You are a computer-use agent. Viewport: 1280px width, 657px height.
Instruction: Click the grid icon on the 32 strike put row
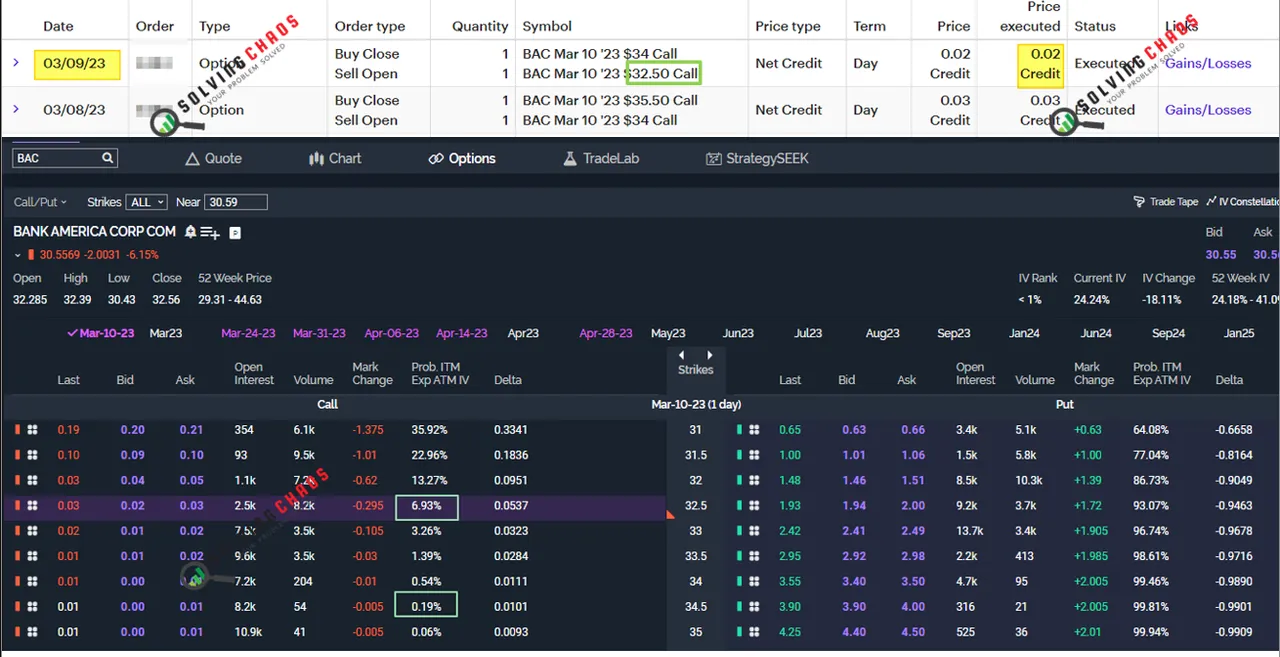(x=756, y=480)
